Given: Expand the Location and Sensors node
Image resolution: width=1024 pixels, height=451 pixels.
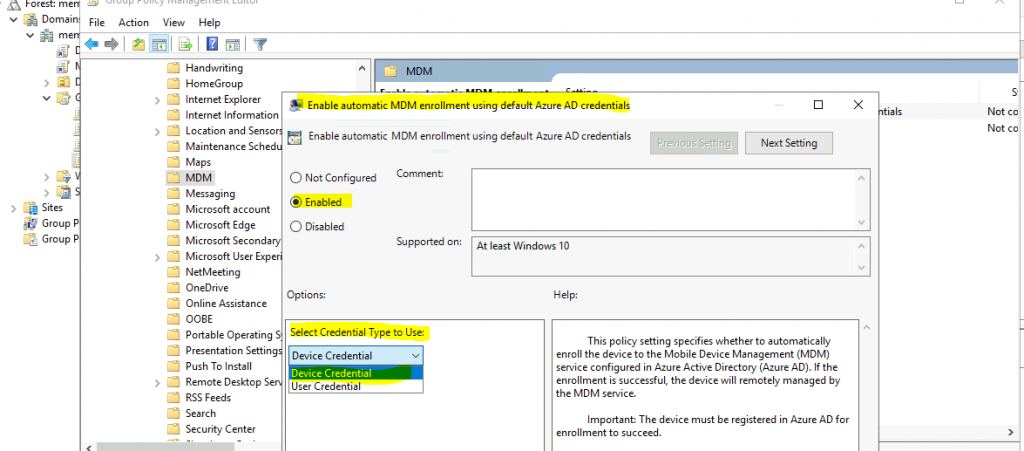Looking at the screenshot, I should point(157,131).
